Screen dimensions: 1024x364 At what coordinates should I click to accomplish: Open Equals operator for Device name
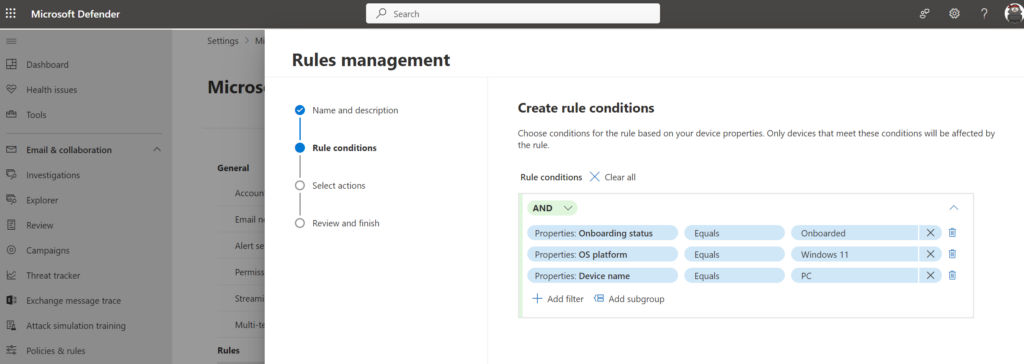734,276
